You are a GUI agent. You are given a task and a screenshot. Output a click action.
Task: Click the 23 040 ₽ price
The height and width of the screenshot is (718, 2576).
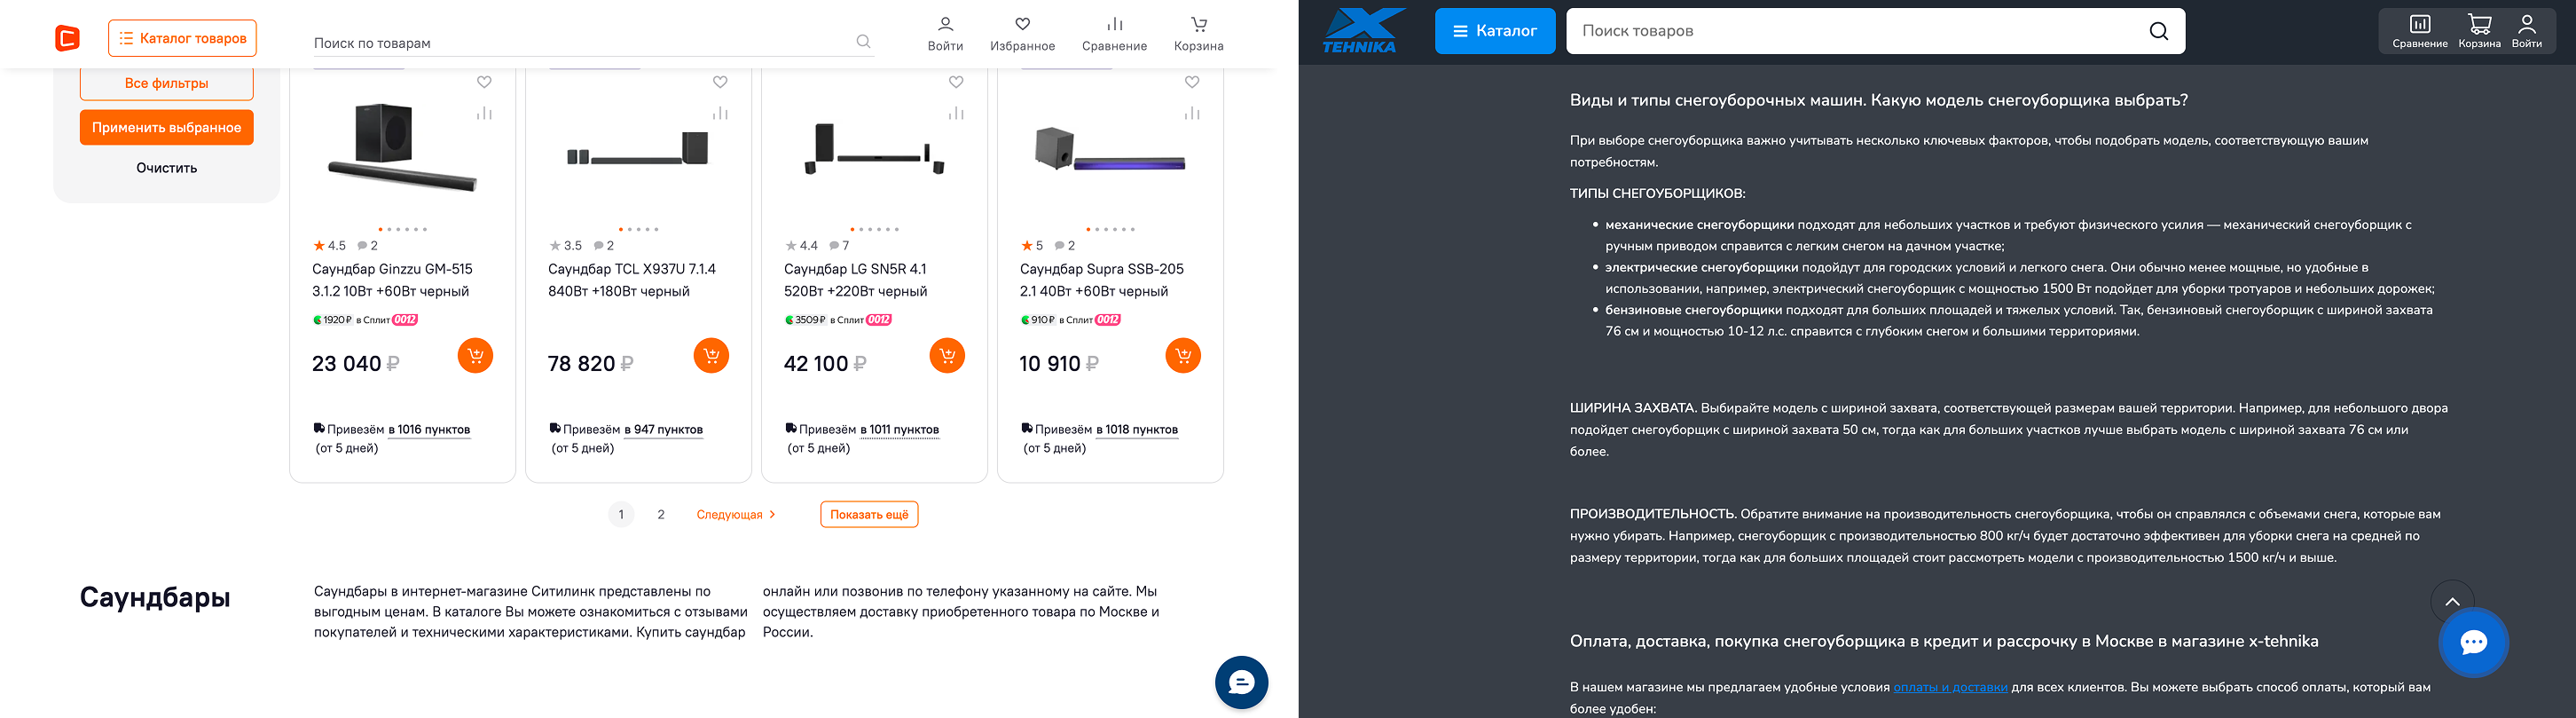(x=356, y=364)
